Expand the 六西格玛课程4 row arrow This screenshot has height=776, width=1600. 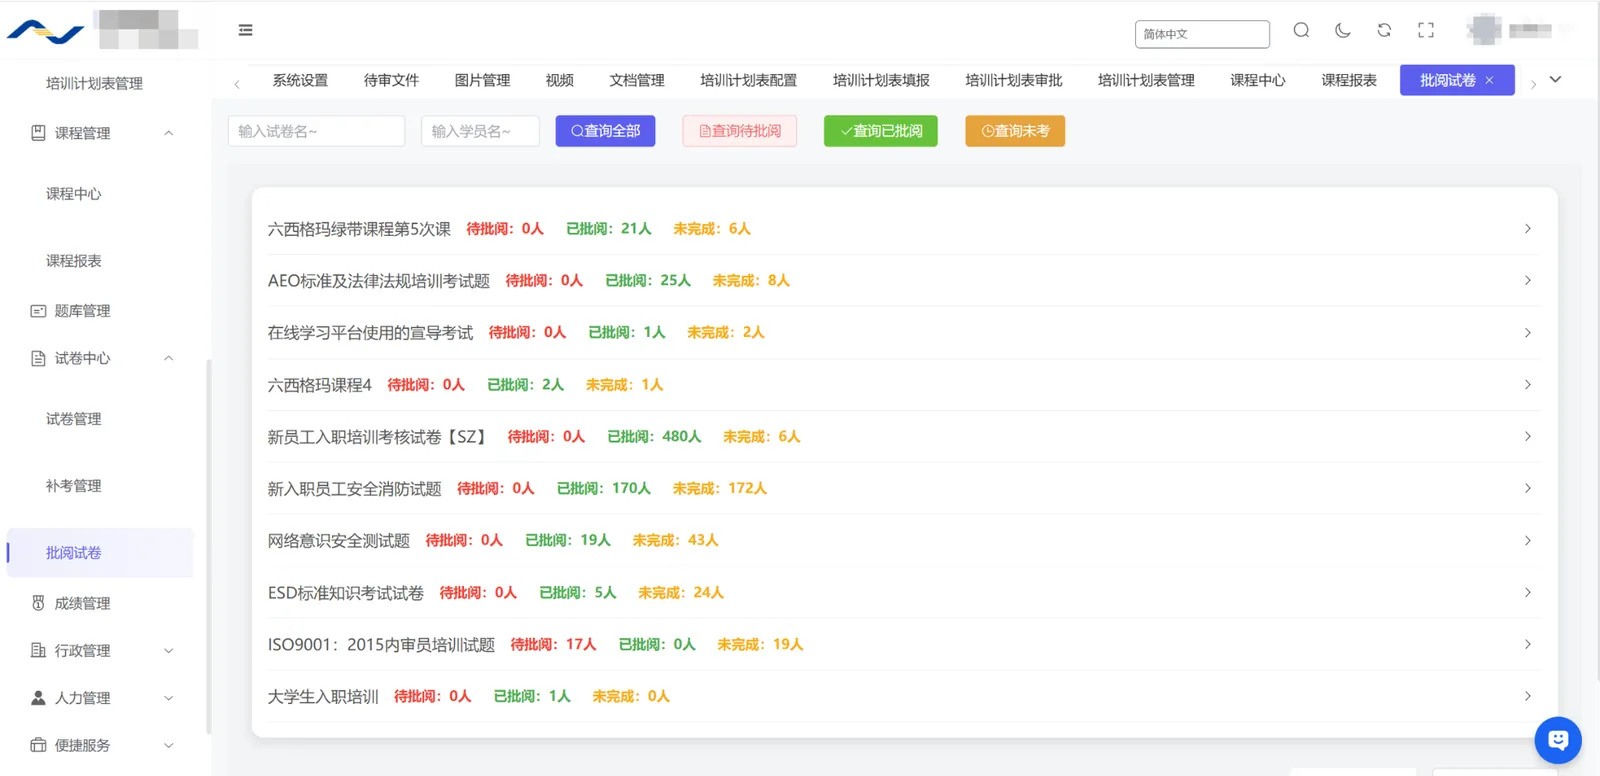1527,385
